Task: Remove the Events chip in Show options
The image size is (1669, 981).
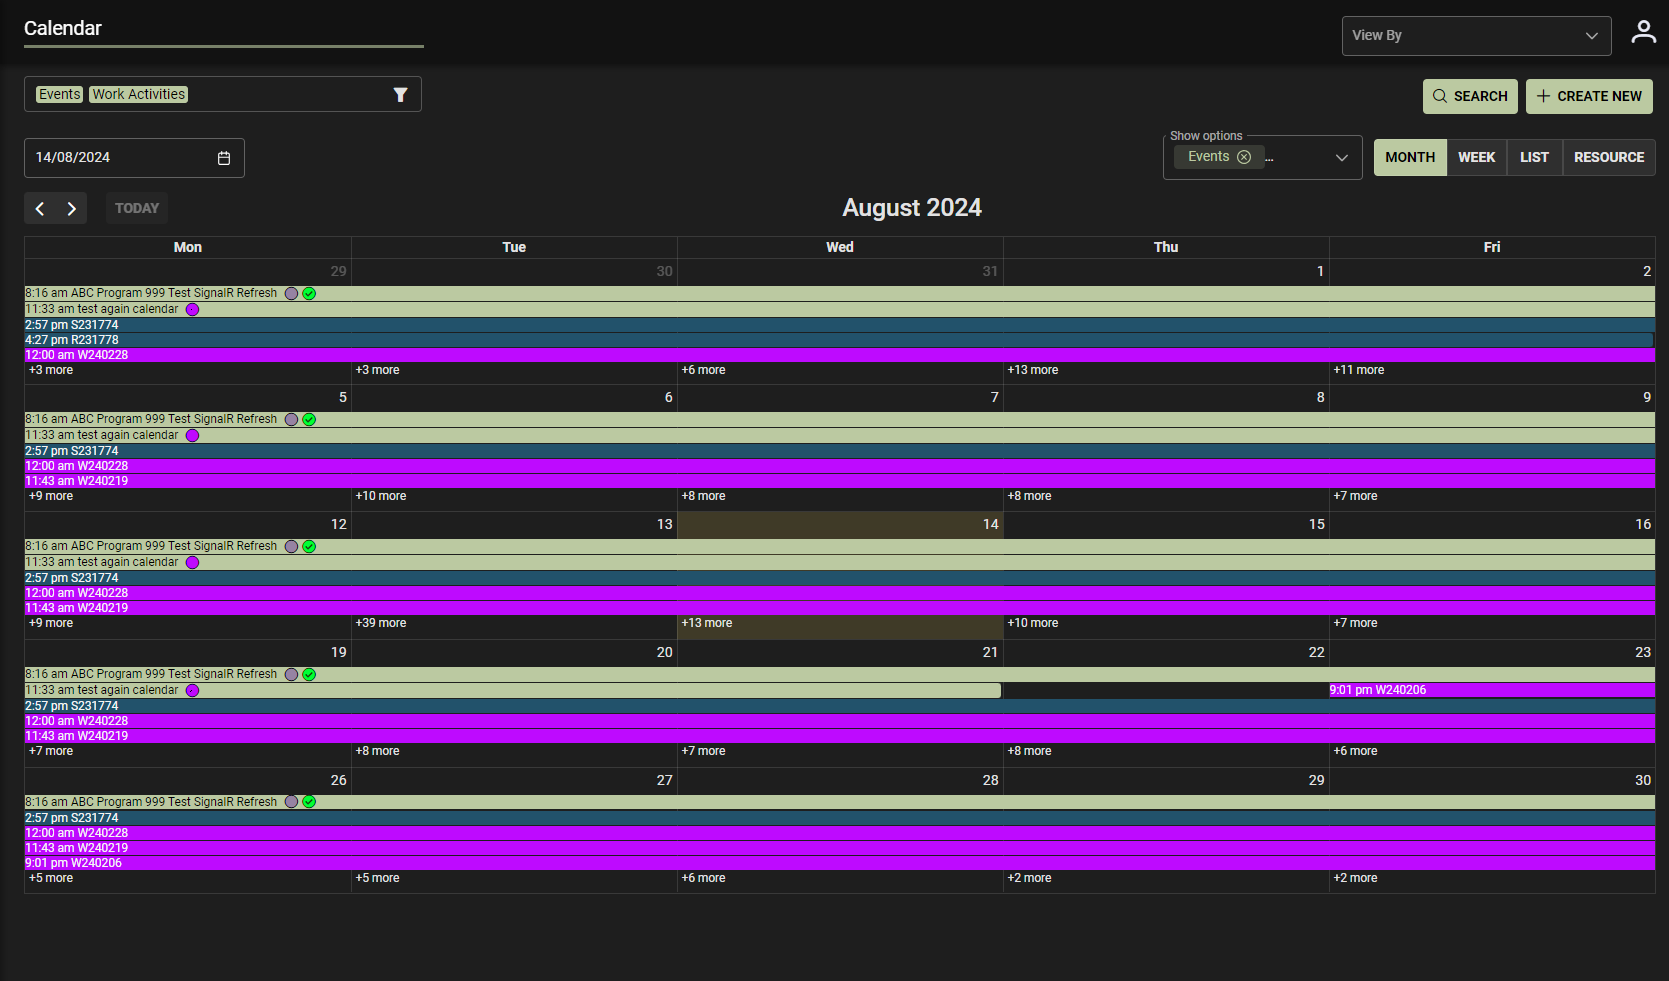Action: pos(1244,157)
